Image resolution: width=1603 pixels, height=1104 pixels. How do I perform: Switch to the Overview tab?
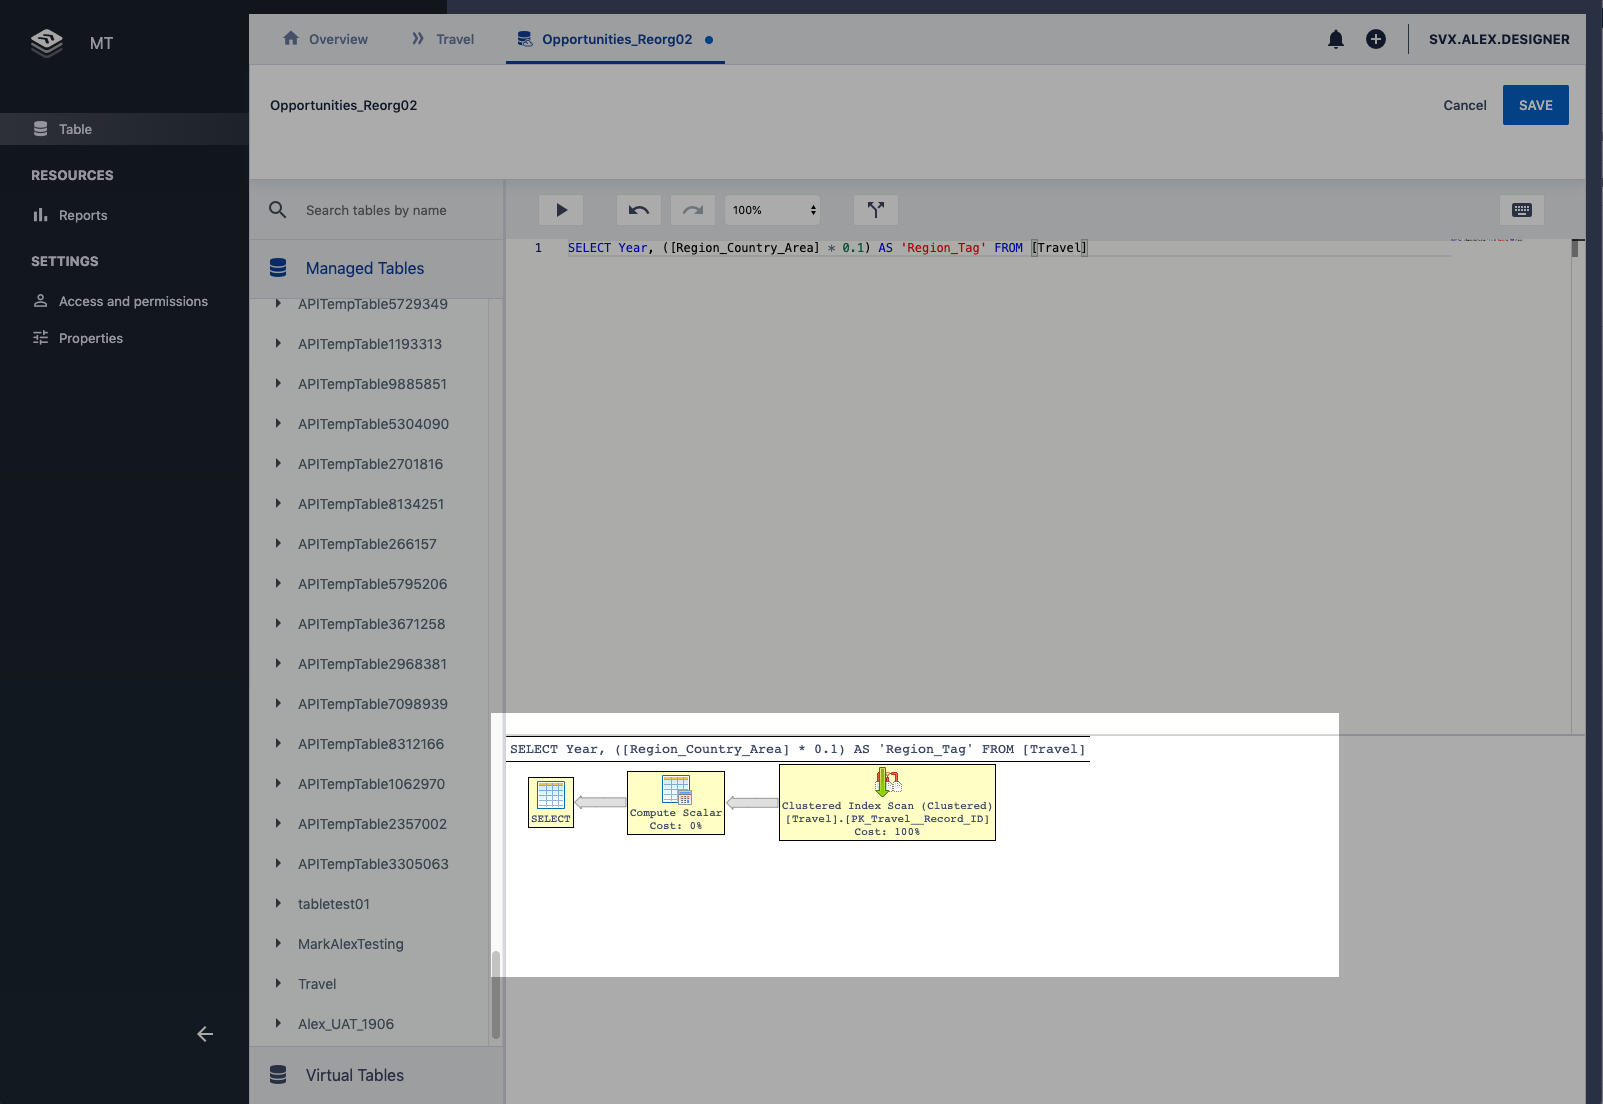(x=326, y=40)
